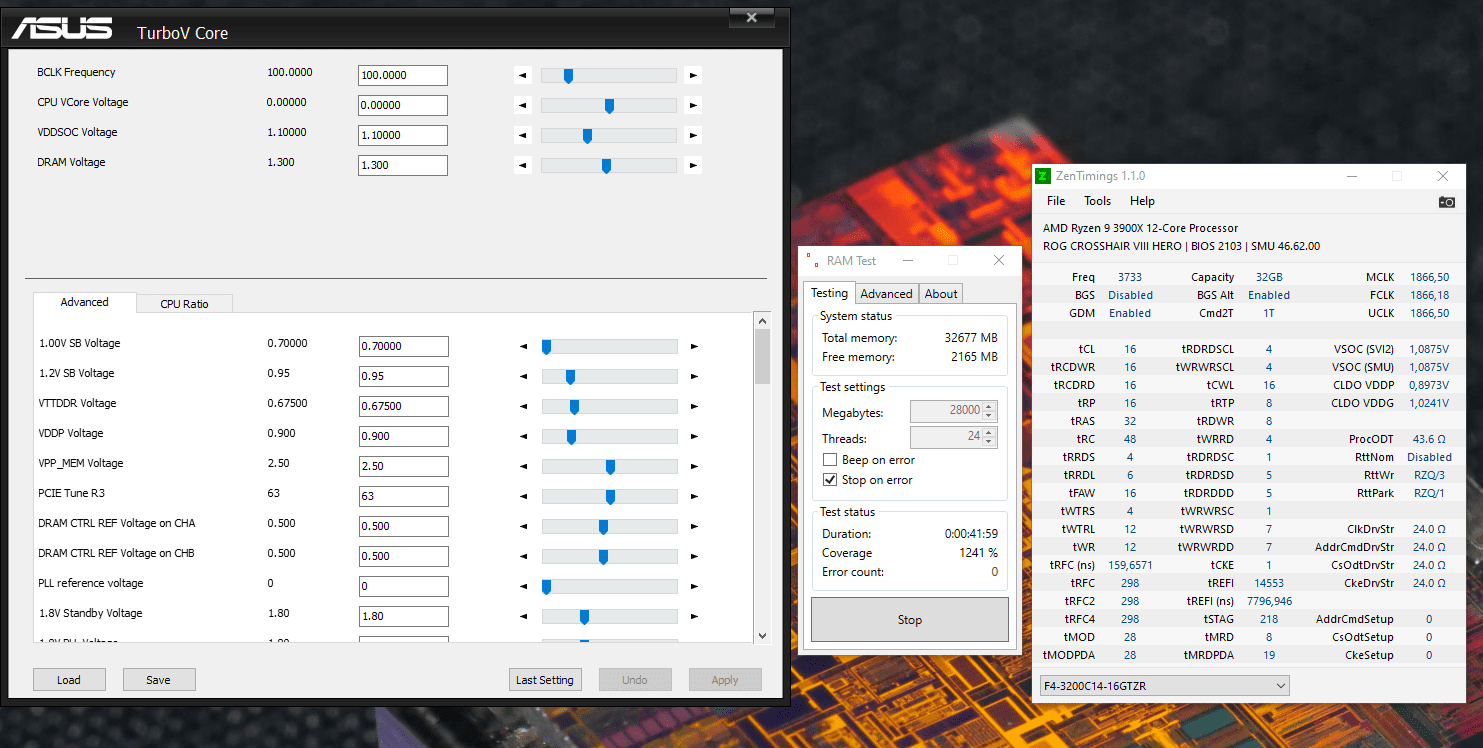Click the PLL reference voltage slider
Viewport: 1483px width, 748px height.
point(609,587)
